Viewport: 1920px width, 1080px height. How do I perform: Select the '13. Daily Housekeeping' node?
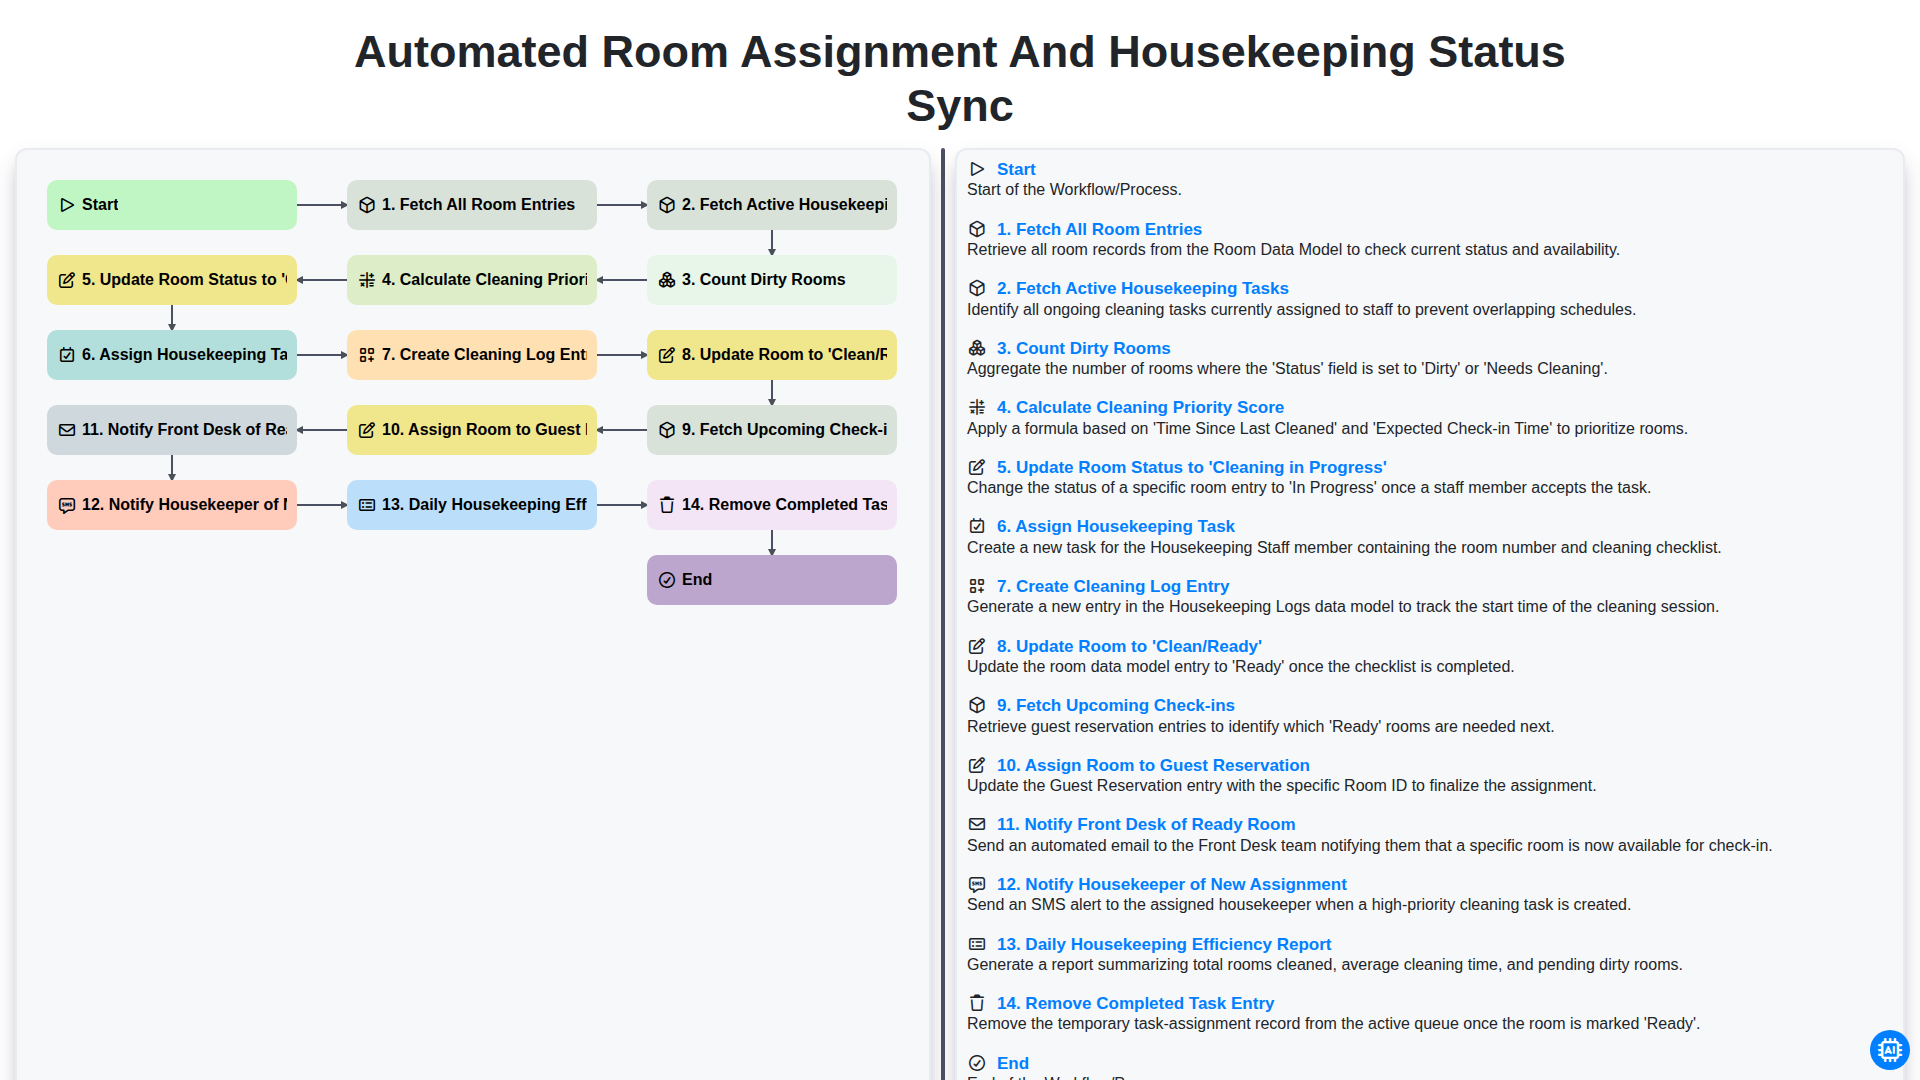pyautogui.click(x=472, y=505)
